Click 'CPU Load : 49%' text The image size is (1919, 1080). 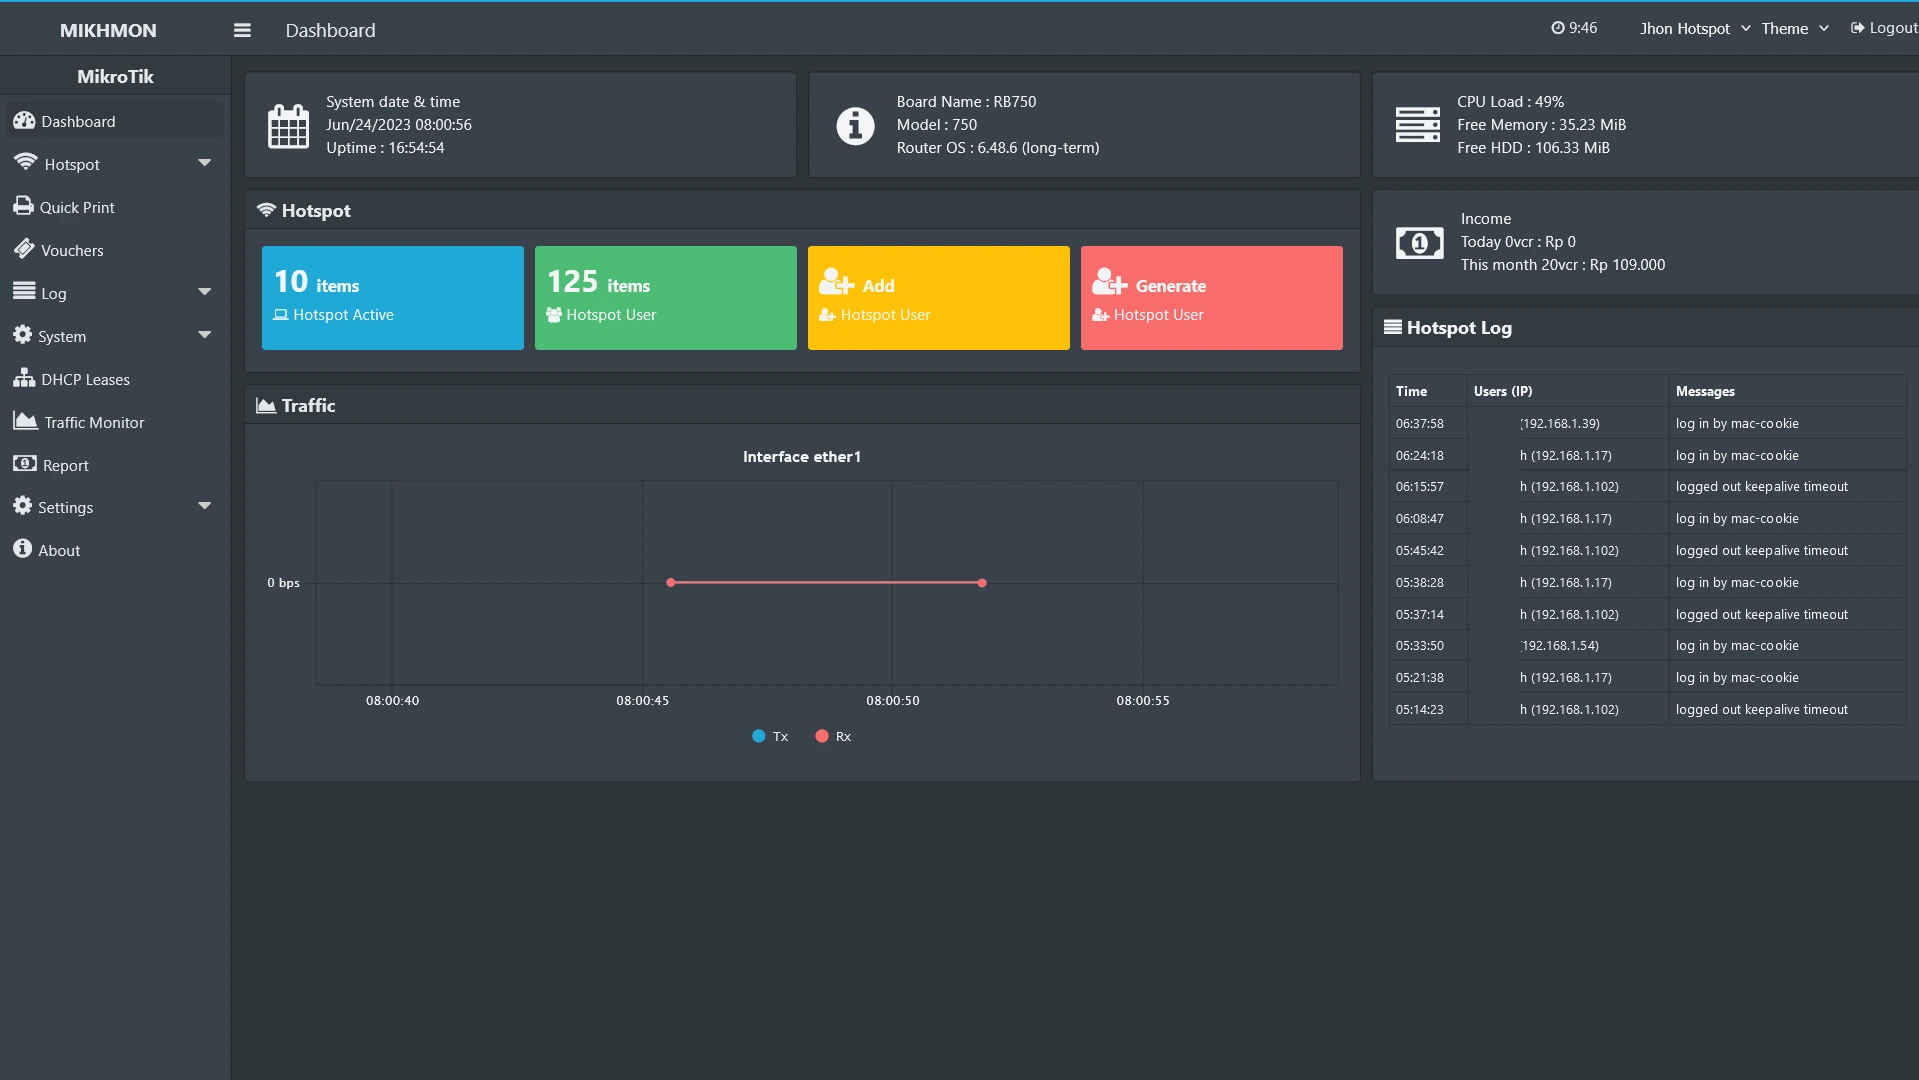click(1510, 102)
